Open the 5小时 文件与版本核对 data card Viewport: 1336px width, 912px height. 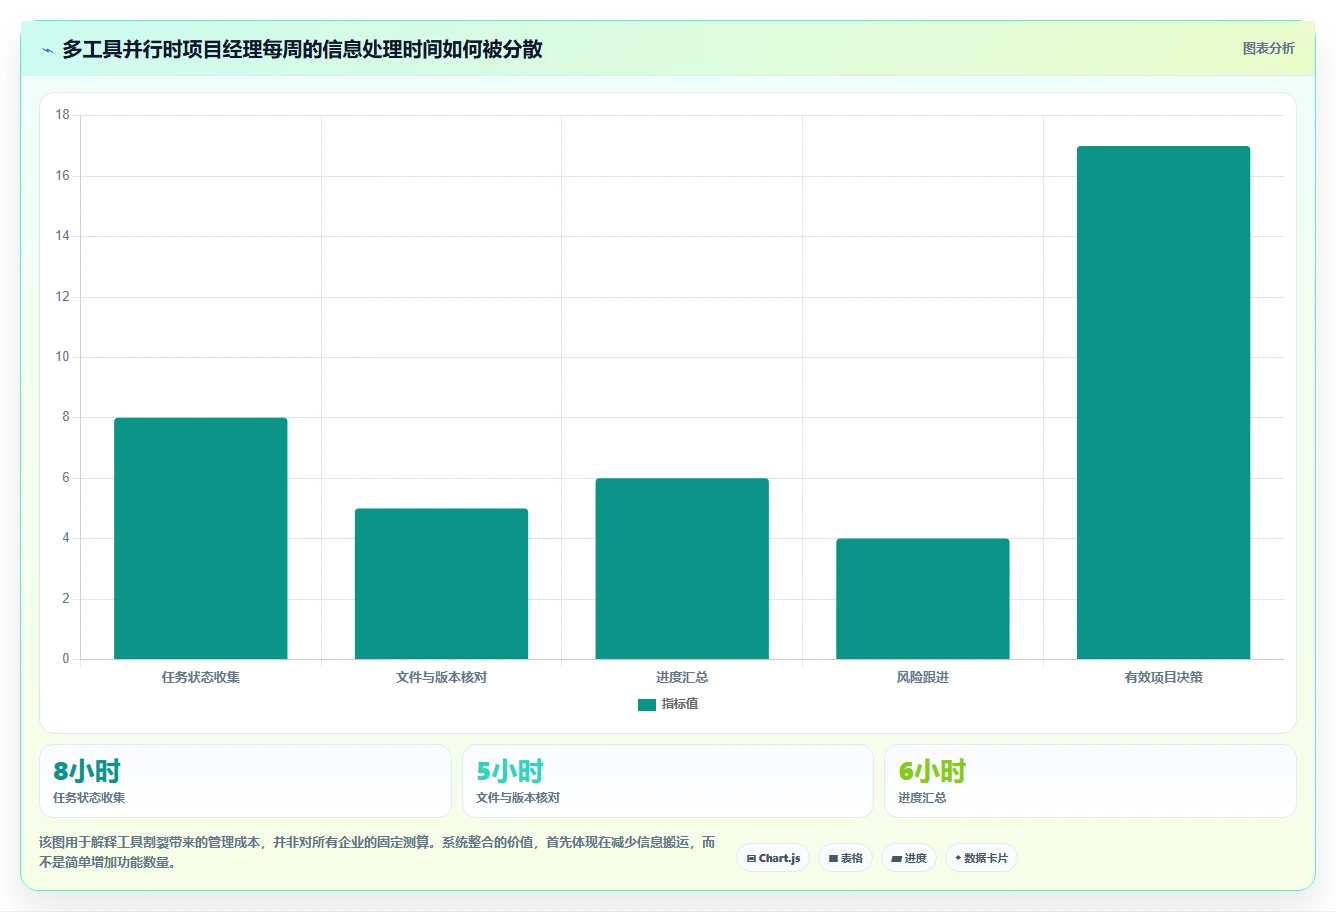(x=668, y=781)
